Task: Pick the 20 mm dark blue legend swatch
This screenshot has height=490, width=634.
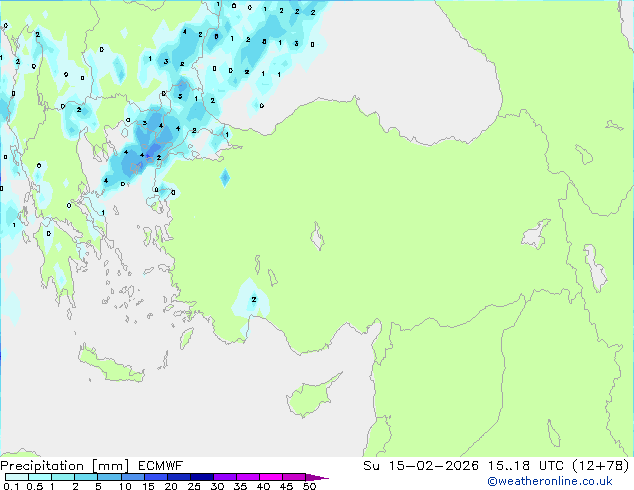Action: (x=180, y=477)
